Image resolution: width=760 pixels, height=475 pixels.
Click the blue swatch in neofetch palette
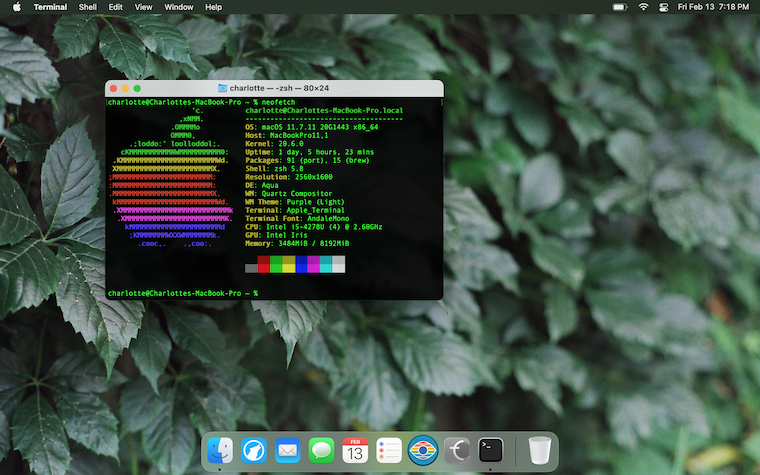(301, 264)
